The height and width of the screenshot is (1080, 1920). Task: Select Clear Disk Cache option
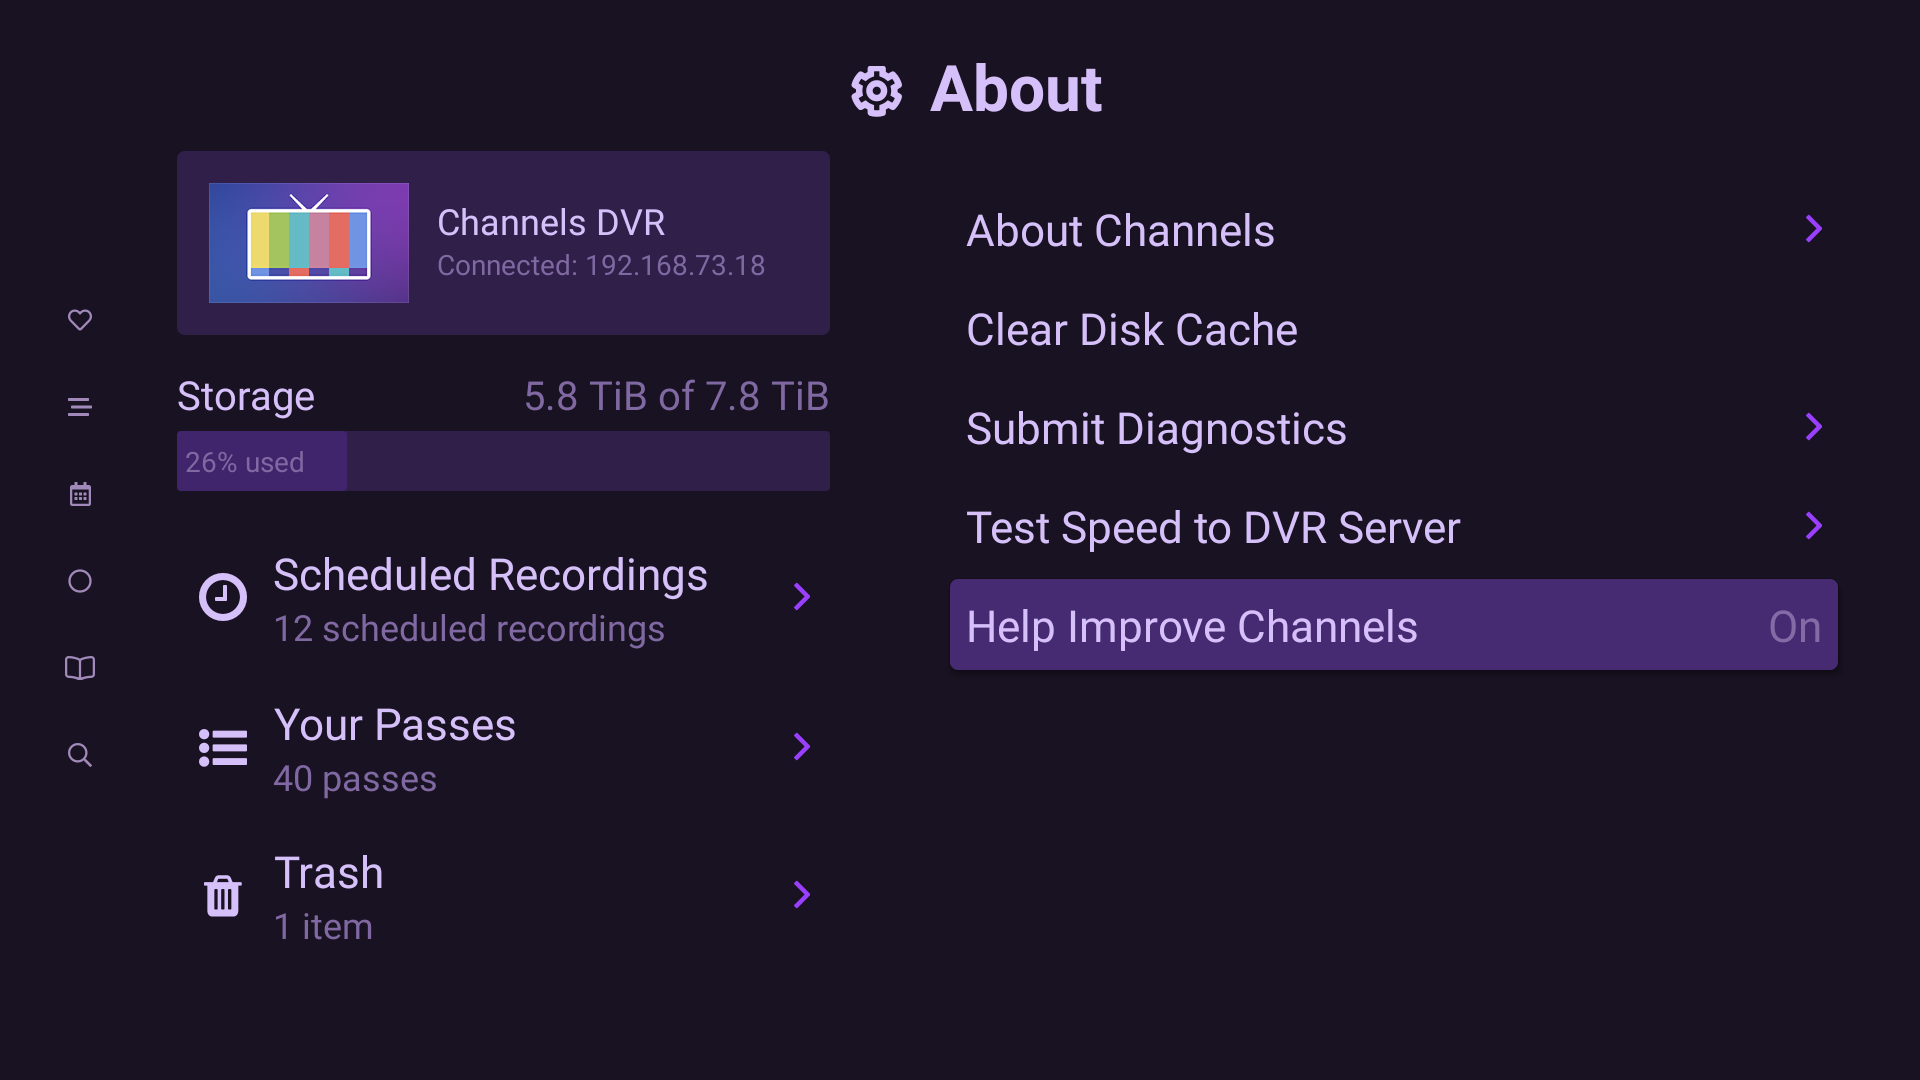pyautogui.click(x=1131, y=330)
